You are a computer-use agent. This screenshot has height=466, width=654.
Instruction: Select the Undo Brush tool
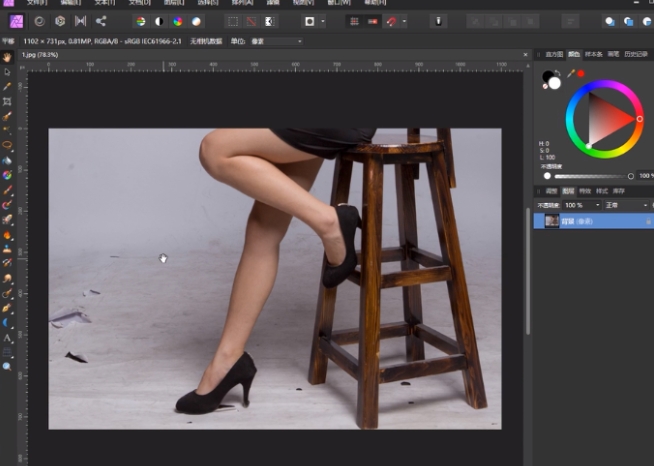[7, 263]
